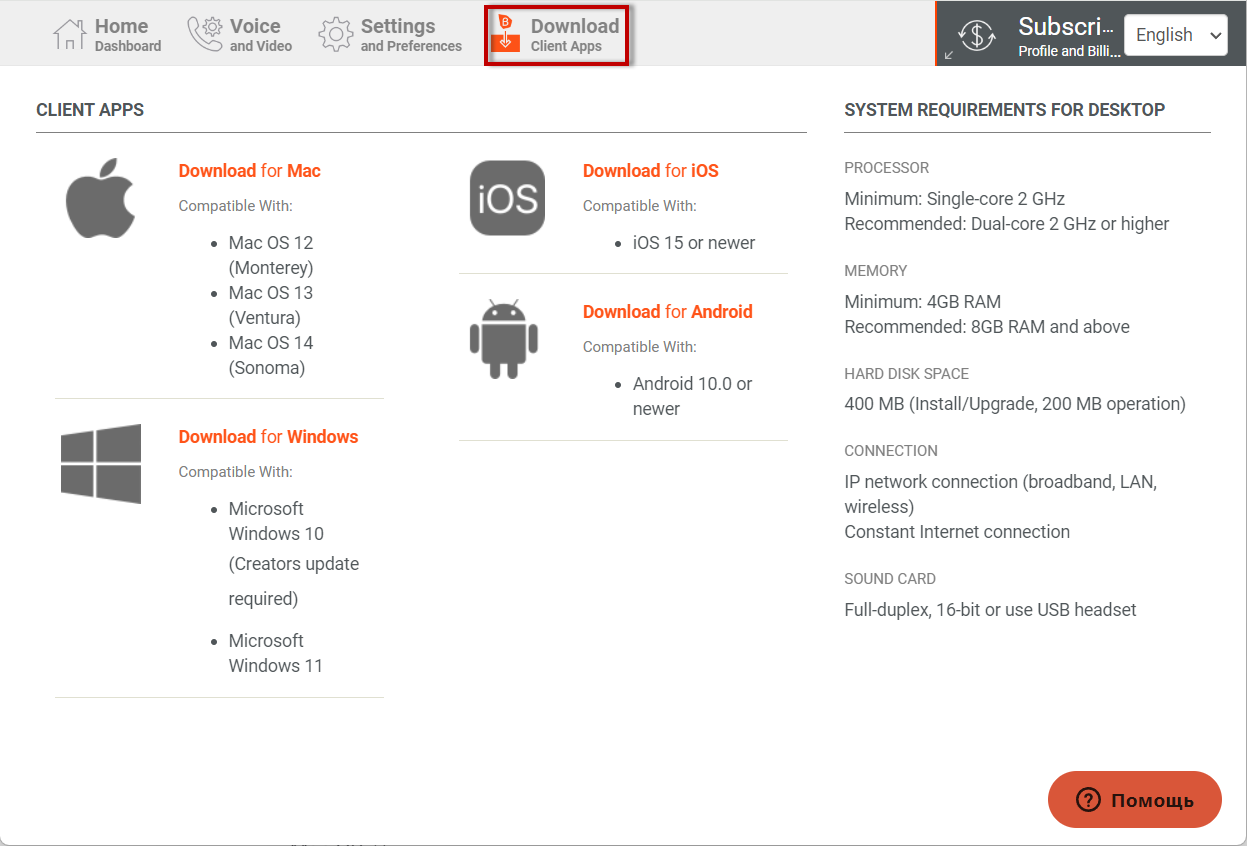The image size is (1247, 846).
Task: Click the phone icon for Voice
Action: coord(204,35)
